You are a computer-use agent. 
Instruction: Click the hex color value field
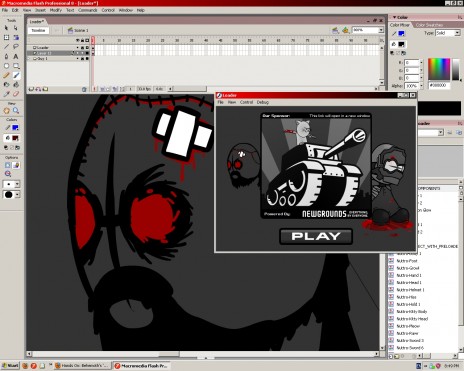[439, 86]
